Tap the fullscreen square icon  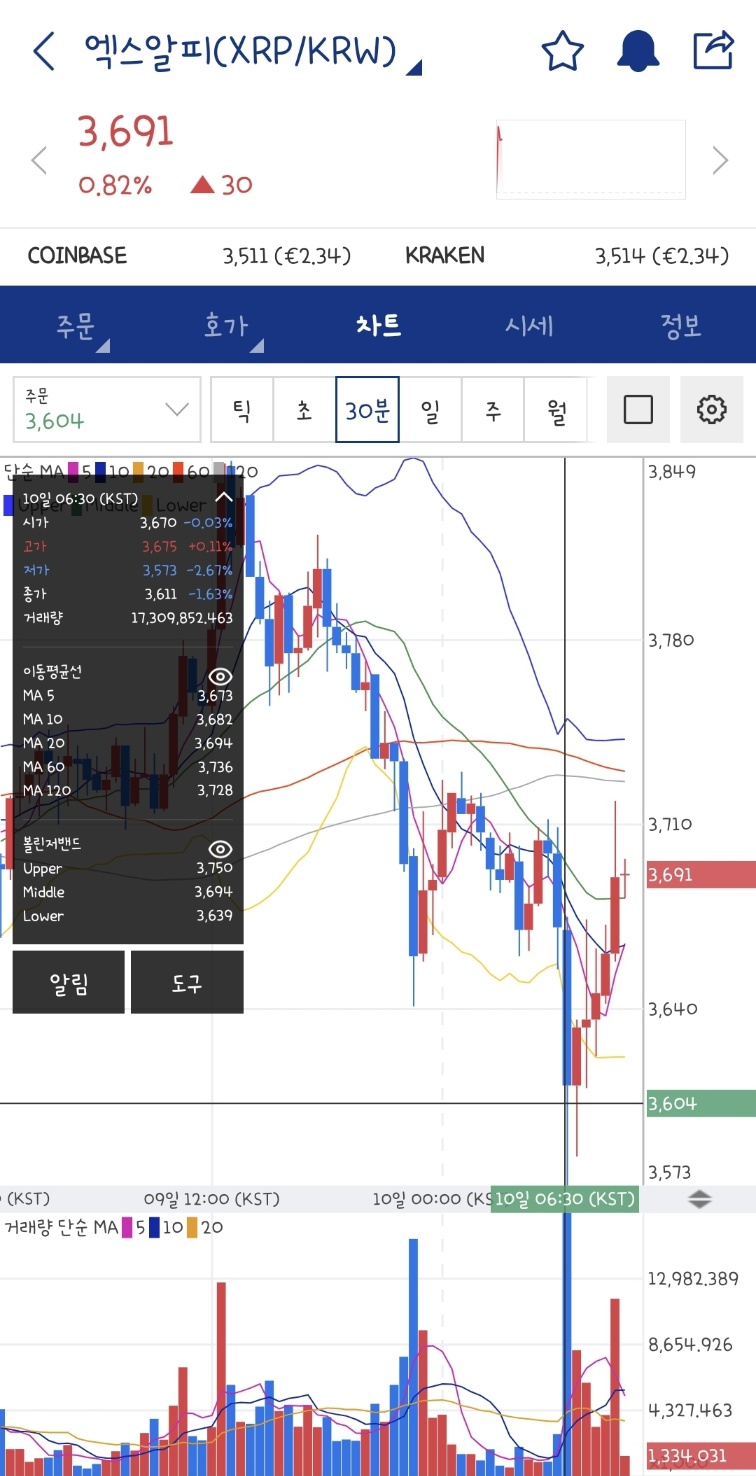(638, 409)
